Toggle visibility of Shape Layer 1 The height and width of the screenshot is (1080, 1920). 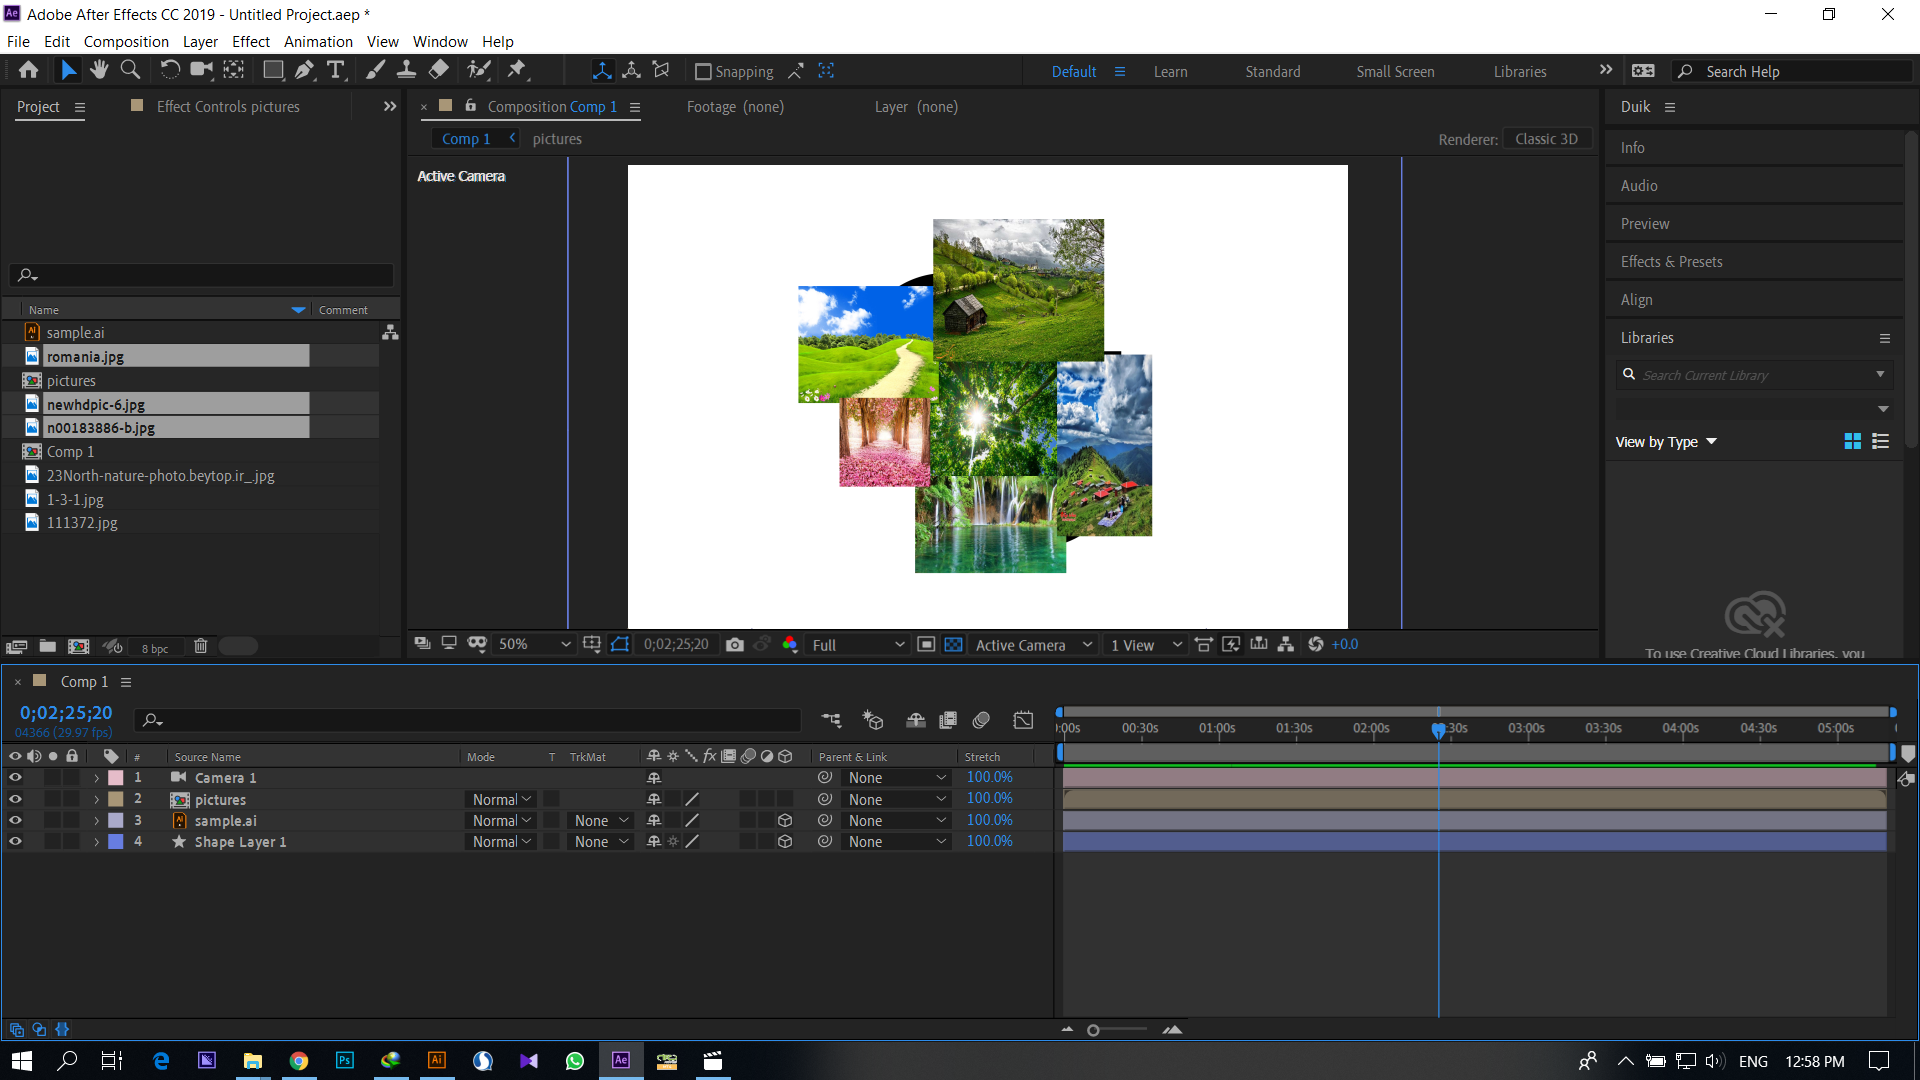click(13, 841)
